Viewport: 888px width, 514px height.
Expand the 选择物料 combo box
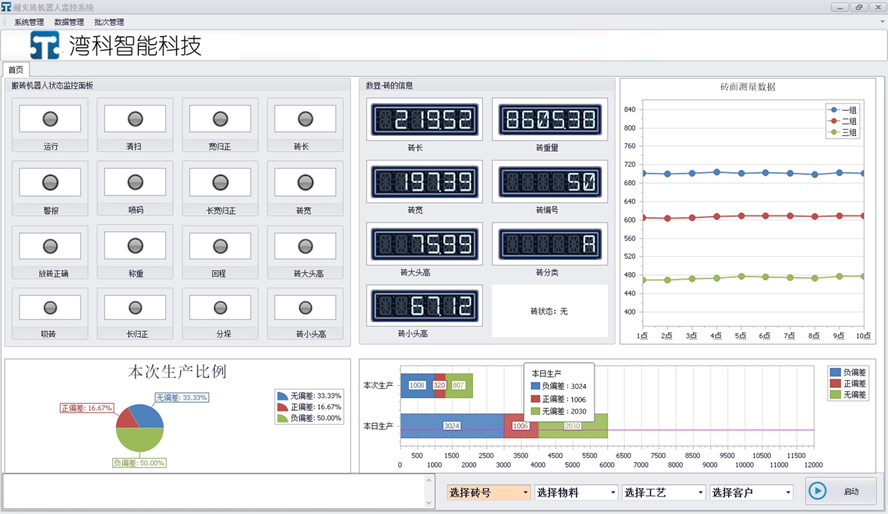577,492
